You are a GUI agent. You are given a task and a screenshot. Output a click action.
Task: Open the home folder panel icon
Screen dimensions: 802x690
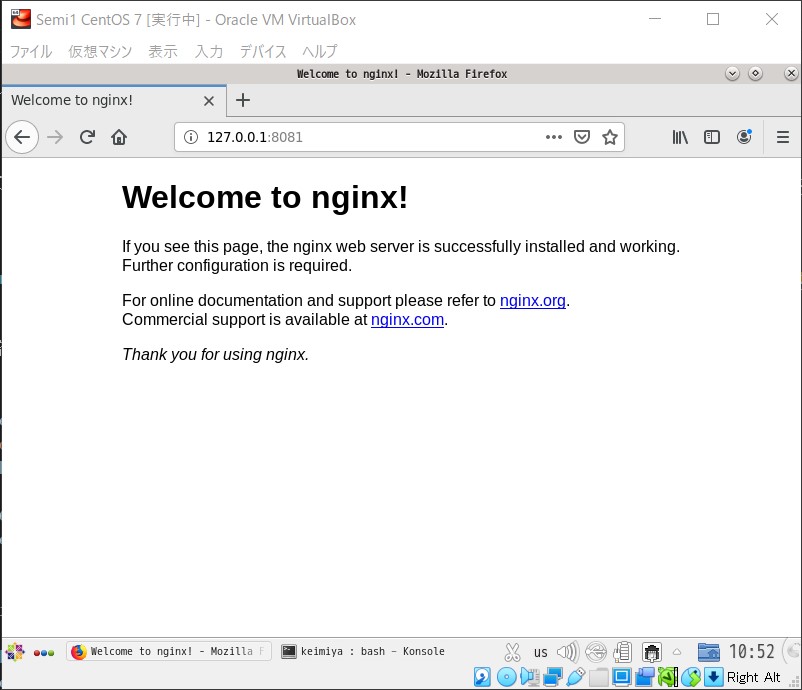(x=708, y=652)
